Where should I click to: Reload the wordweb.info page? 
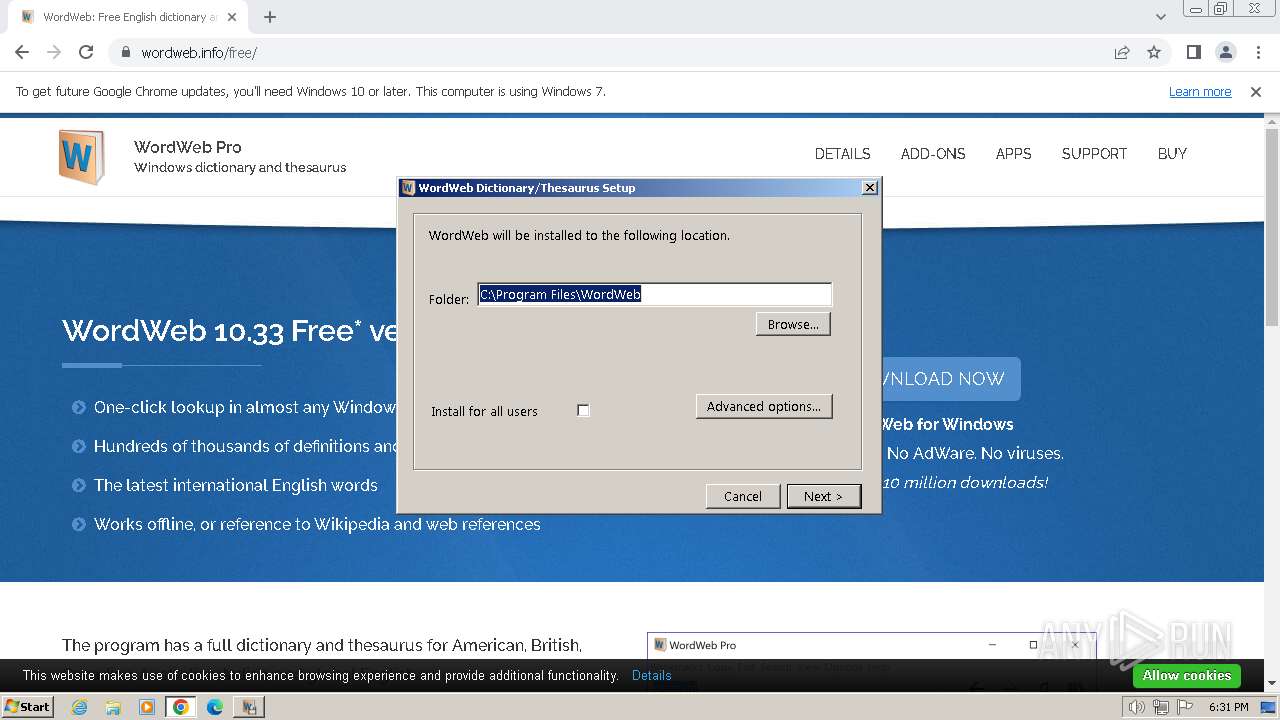pyautogui.click(x=86, y=52)
